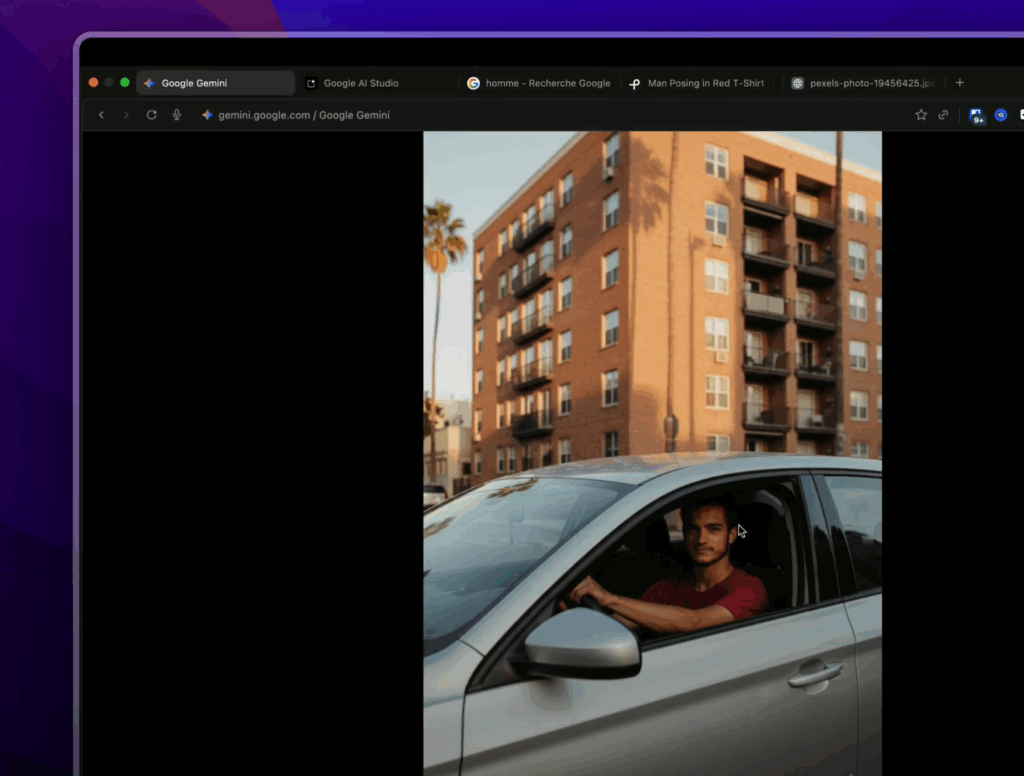Viewport: 1024px width, 776px height.
Task: Click the blue round extension icon
Action: 1001,115
